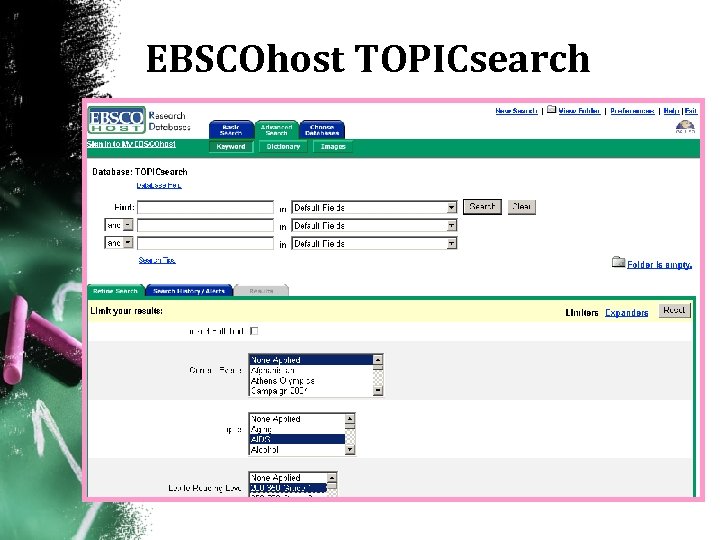Image resolution: width=720 pixels, height=540 pixels.
Task: Open the Search Tips link
Action: (x=157, y=260)
